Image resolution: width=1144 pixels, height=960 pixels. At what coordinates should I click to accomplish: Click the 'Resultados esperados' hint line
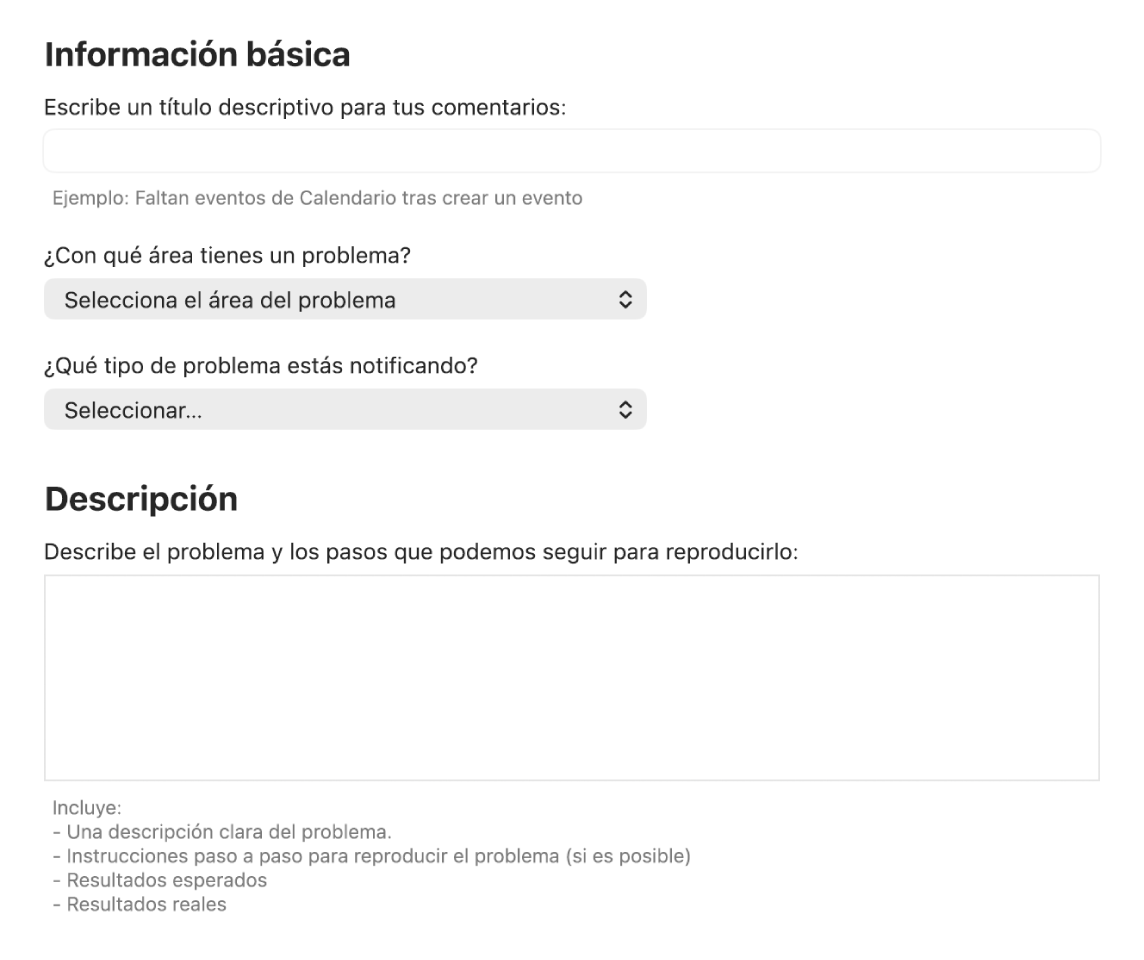(x=160, y=881)
